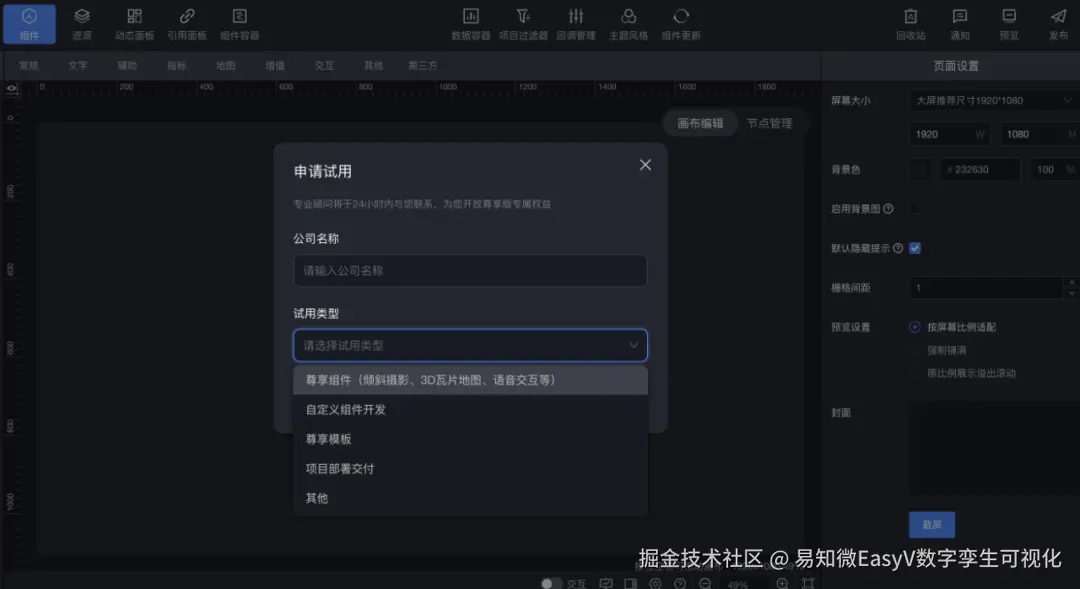1080x589 pixels.
Task: Close the 申请试用 dialog
Action: [x=645, y=165]
